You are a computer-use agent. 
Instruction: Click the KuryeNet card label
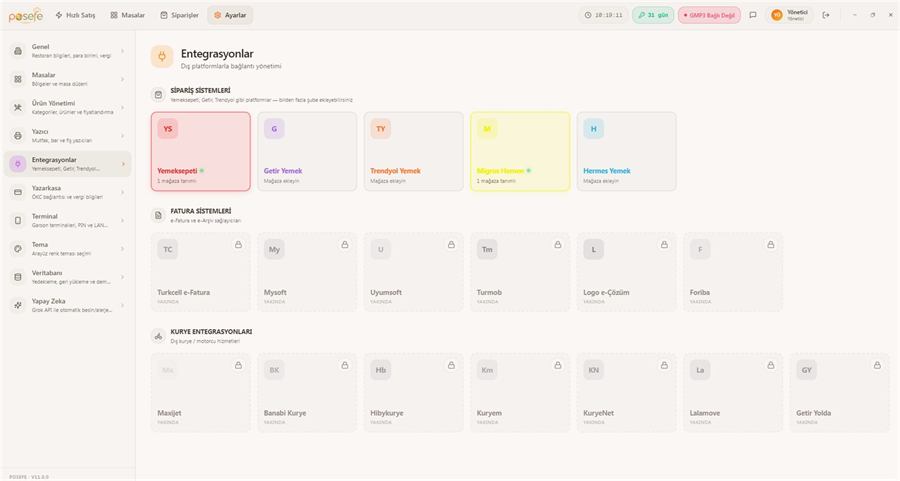[x=598, y=413]
